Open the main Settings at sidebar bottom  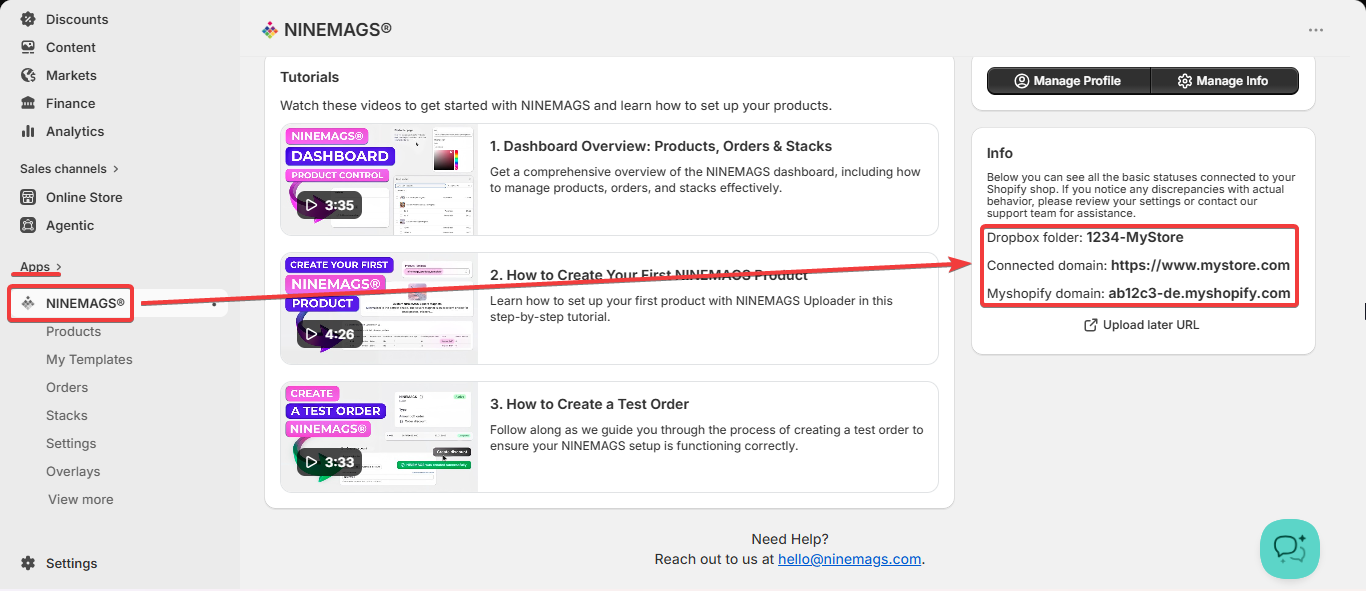point(72,563)
